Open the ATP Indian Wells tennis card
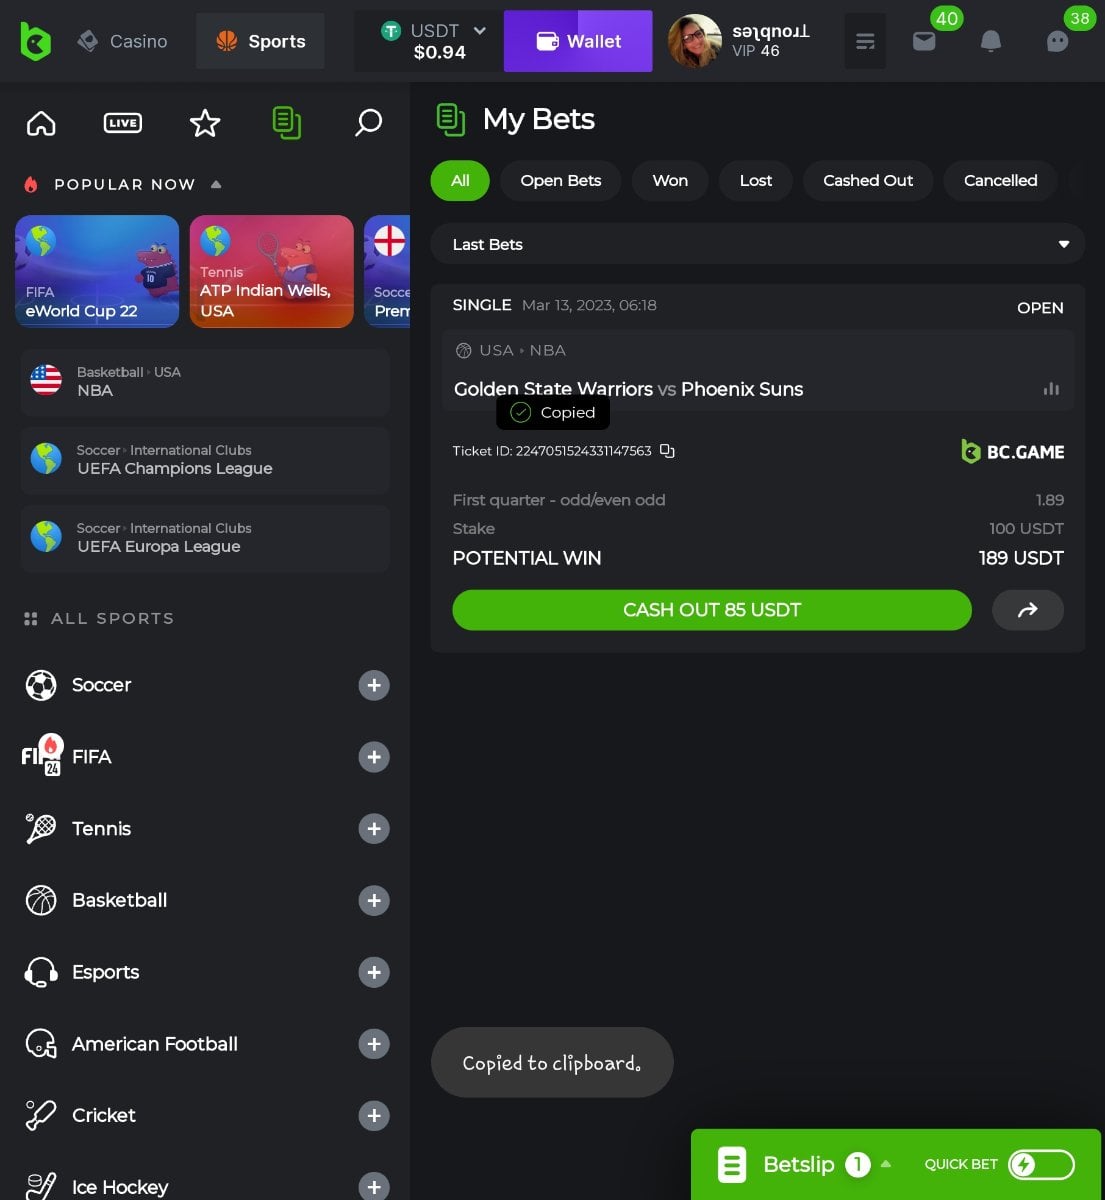 (x=271, y=271)
